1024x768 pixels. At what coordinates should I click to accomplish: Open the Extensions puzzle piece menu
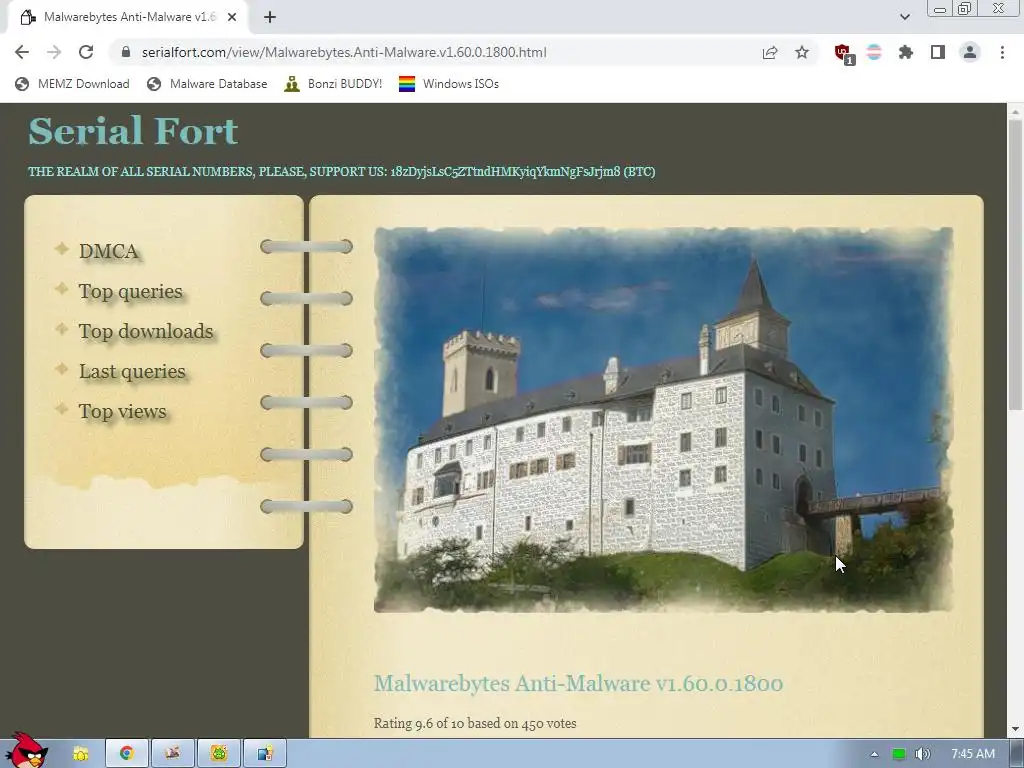(x=906, y=52)
